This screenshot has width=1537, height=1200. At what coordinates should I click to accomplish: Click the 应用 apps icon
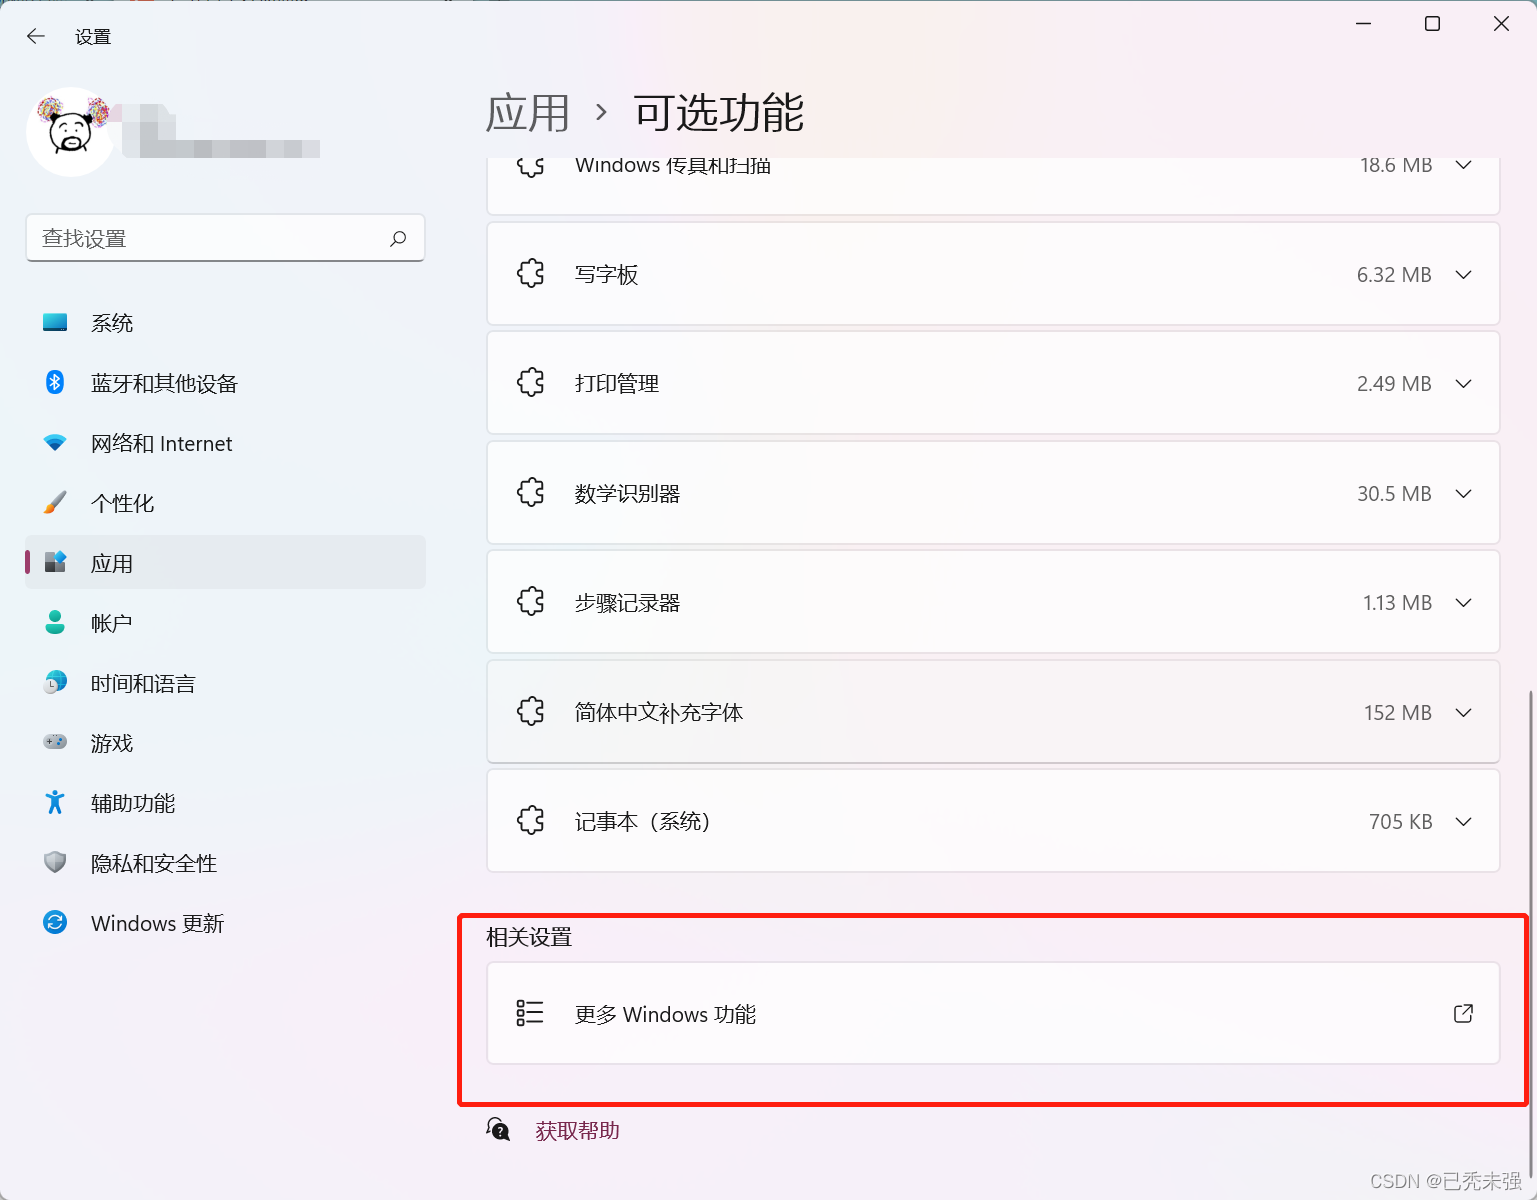[x=55, y=562]
